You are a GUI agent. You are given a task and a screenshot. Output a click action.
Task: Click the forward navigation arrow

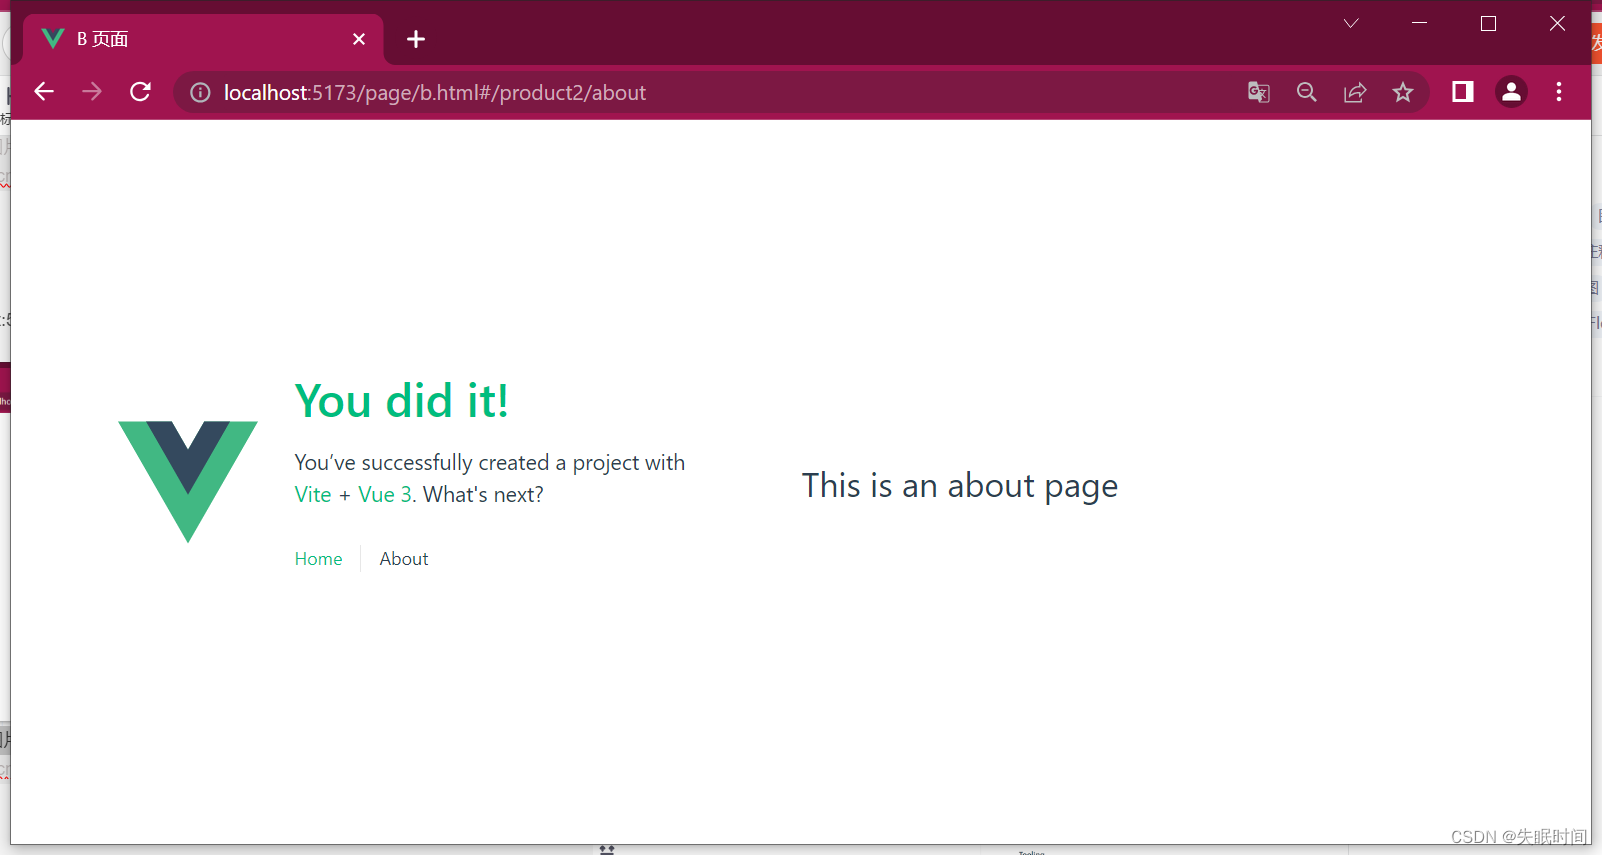click(92, 92)
